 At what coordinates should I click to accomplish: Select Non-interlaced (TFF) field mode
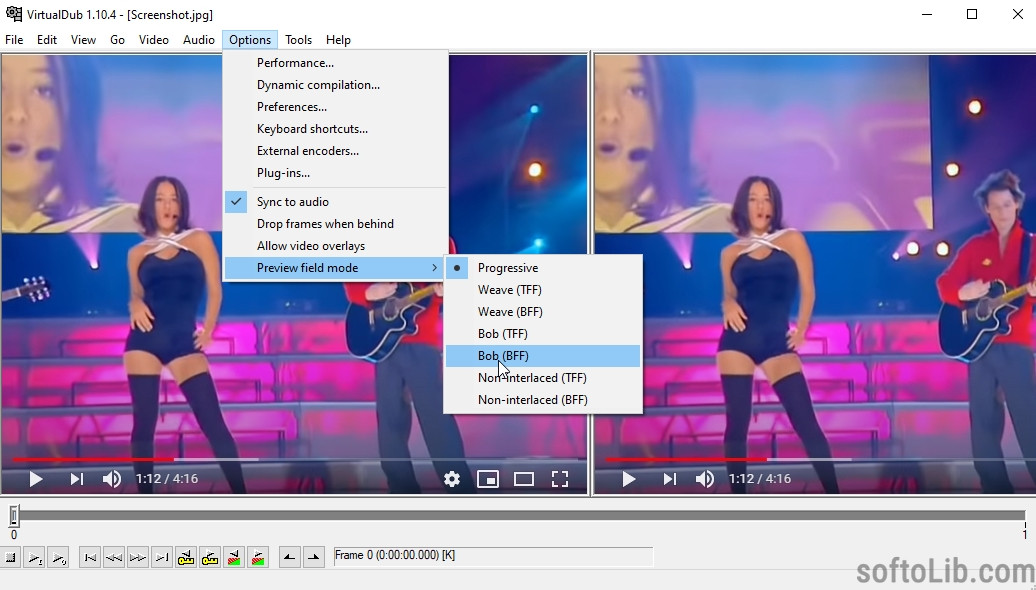coord(543,378)
